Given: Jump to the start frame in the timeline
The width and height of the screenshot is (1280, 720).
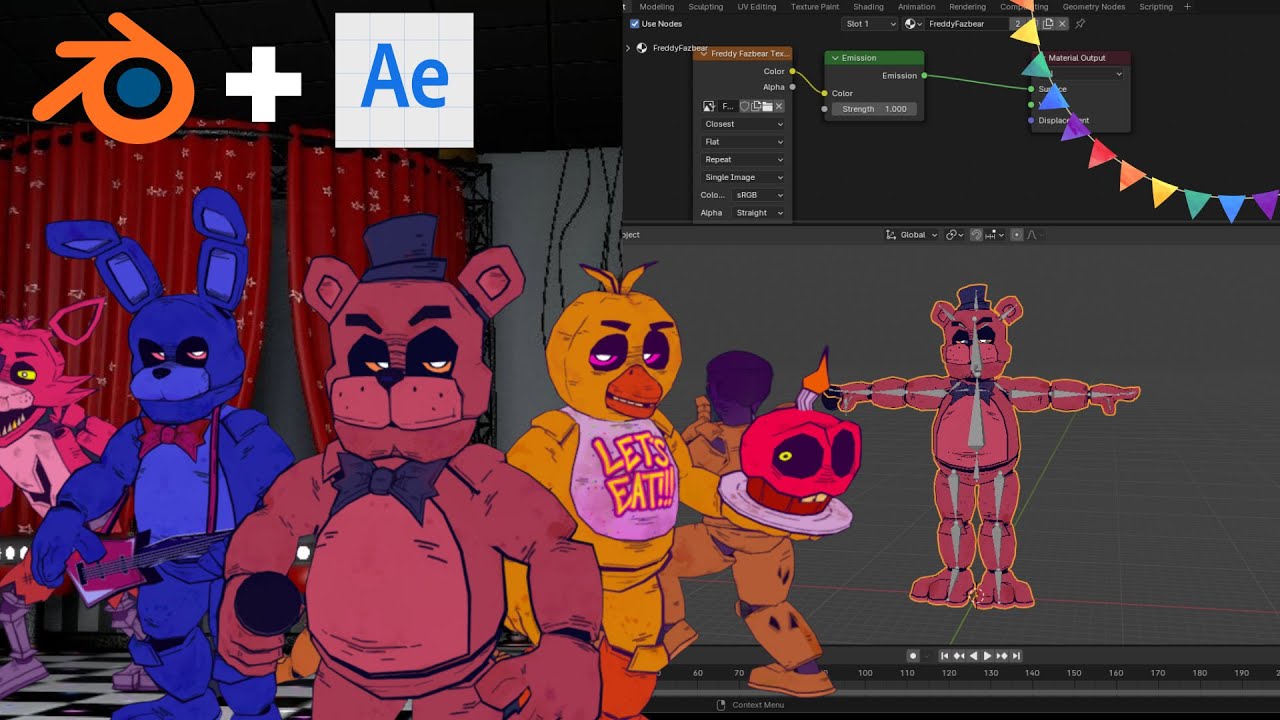Looking at the screenshot, I should pos(945,656).
